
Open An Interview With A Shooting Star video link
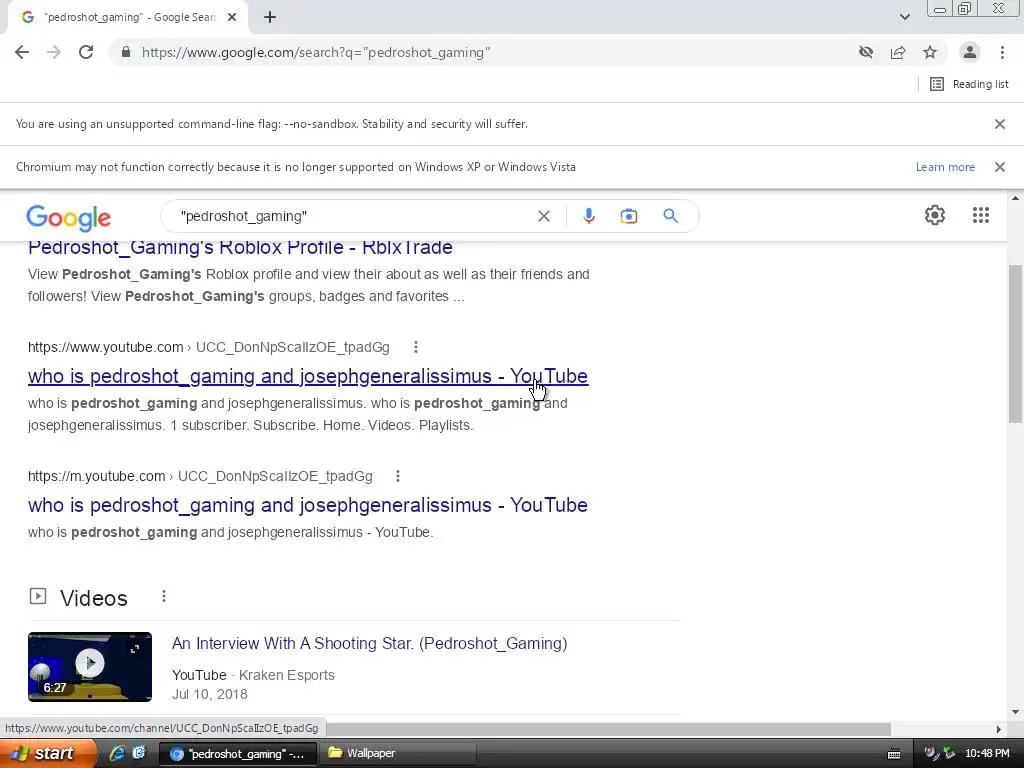coord(370,643)
